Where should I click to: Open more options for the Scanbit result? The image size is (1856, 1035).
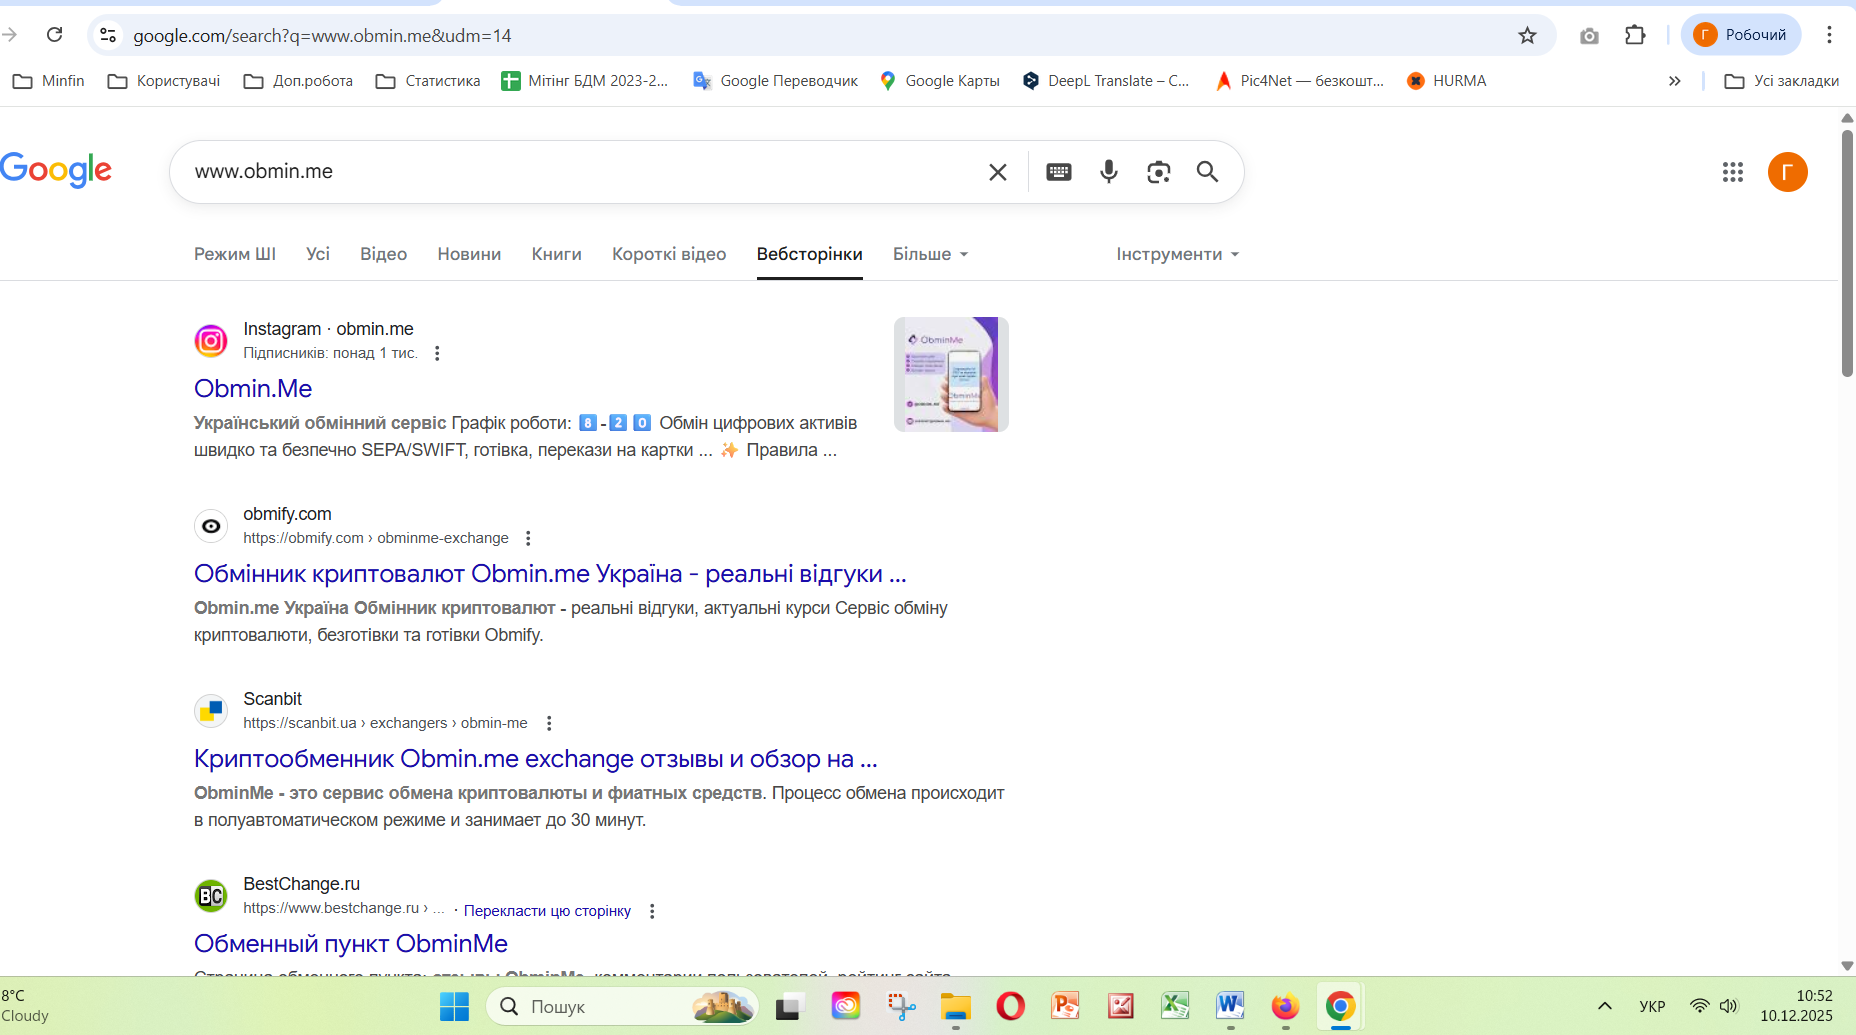click(x=549, y=723)
